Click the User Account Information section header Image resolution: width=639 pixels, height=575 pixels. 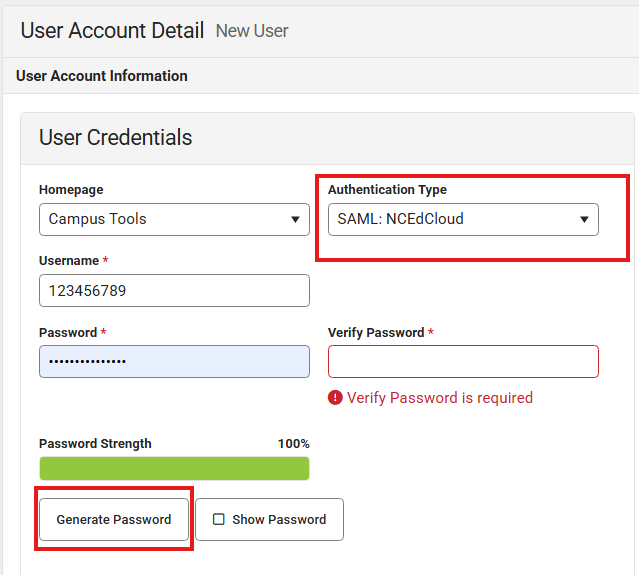point(102,76)
